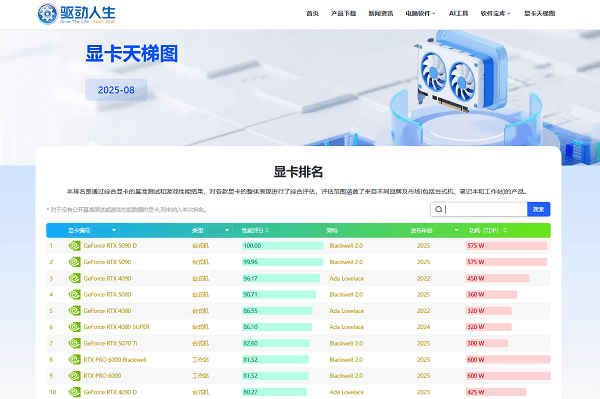Click the 86.55 score value

250,311
